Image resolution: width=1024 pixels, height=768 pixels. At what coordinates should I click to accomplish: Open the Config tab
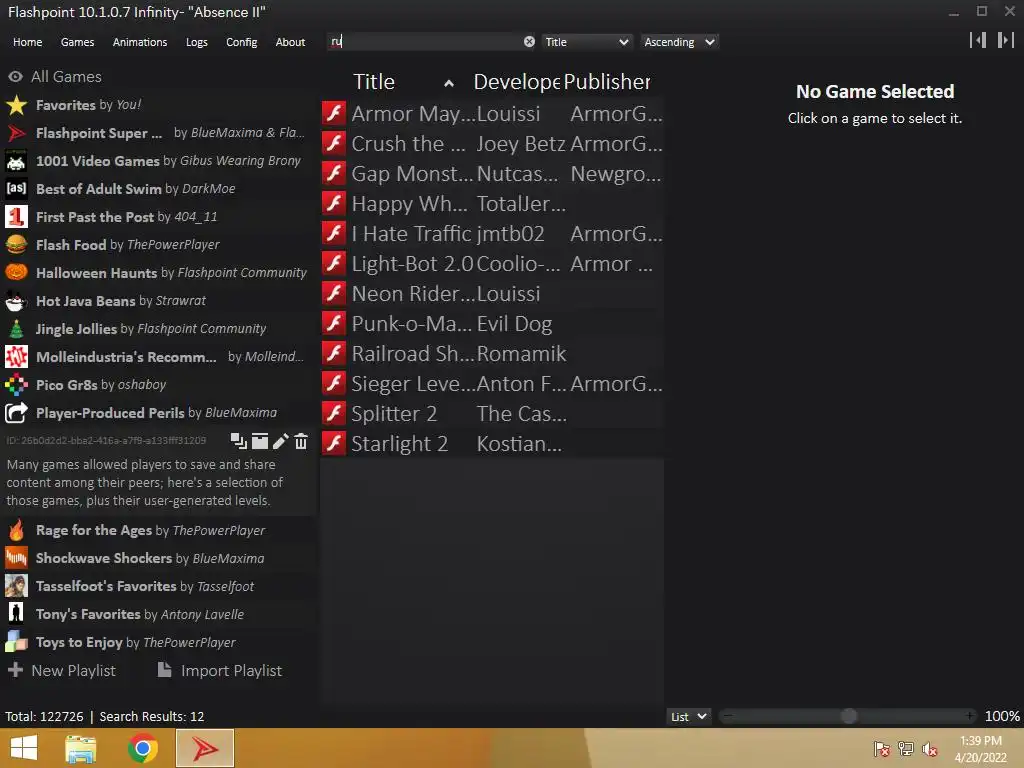[x=242, y=42]
